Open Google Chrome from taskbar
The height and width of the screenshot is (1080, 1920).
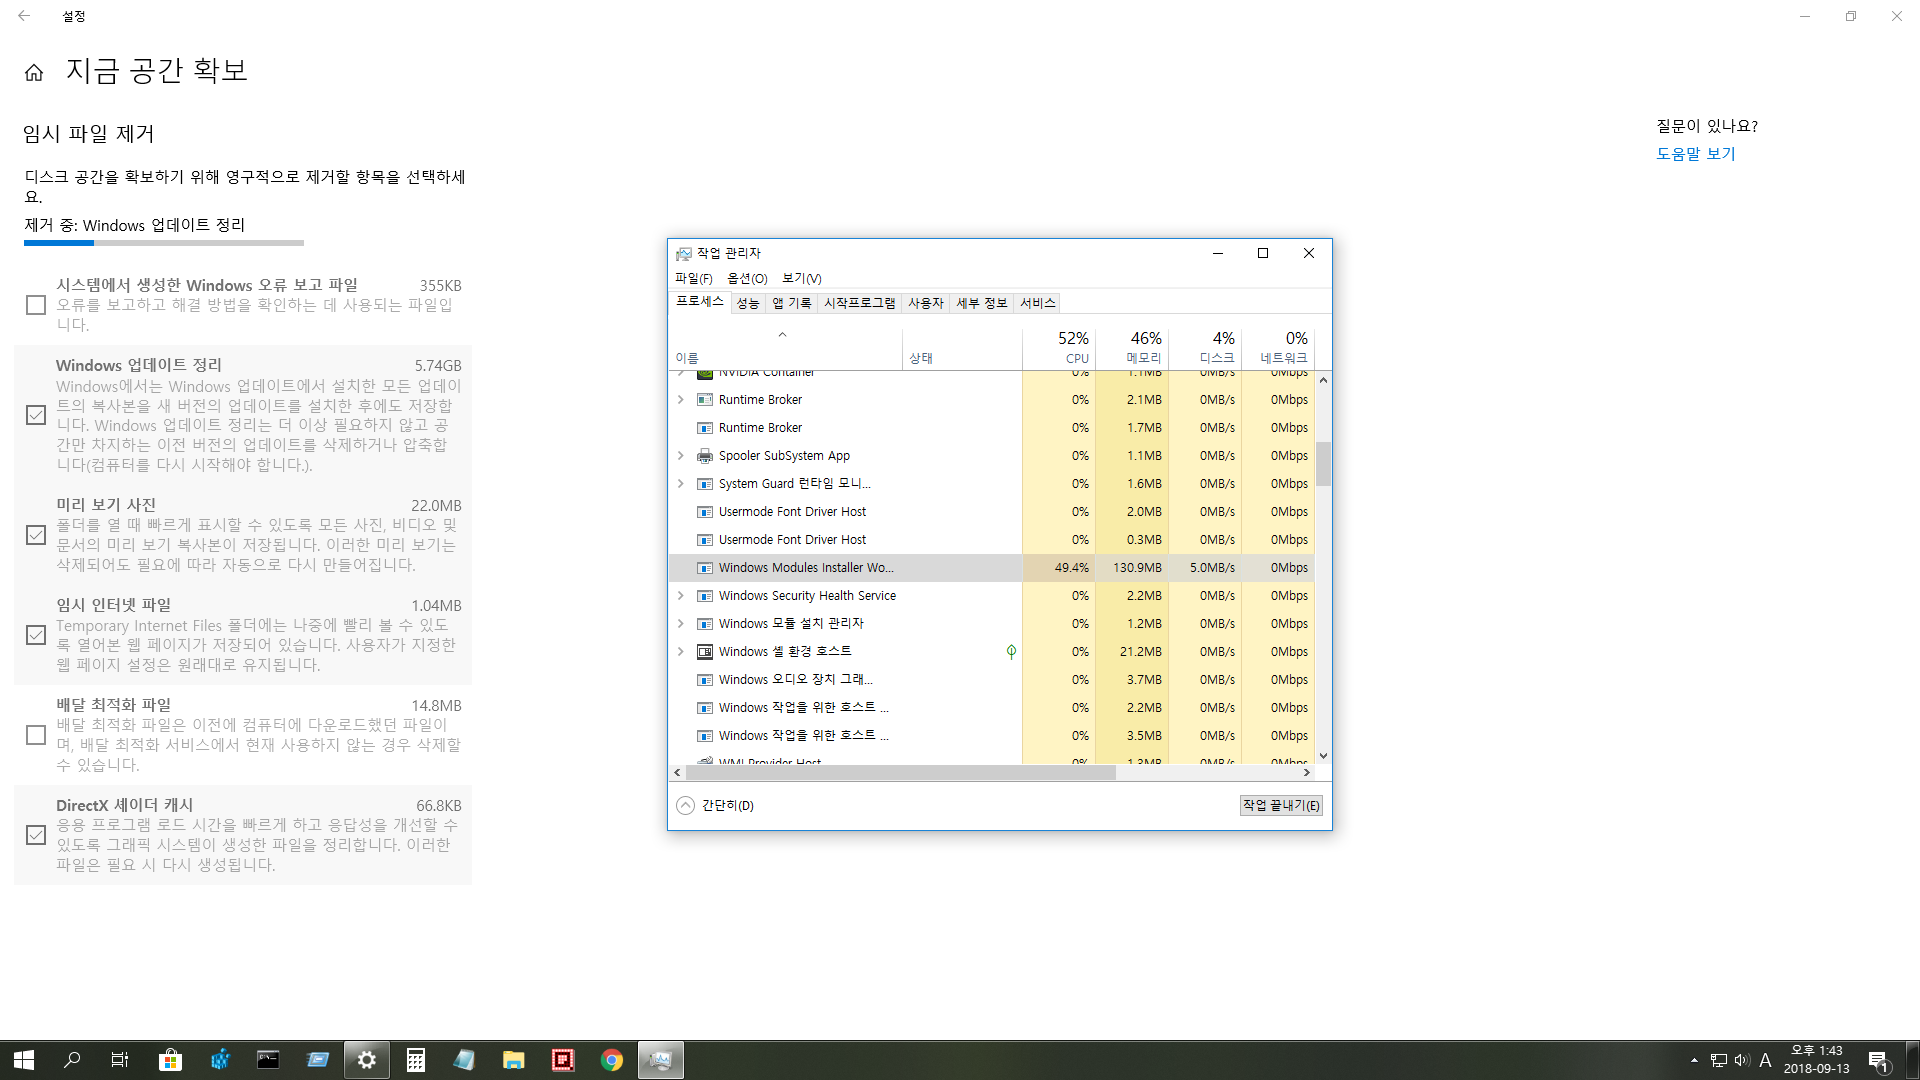point(611,1060)
